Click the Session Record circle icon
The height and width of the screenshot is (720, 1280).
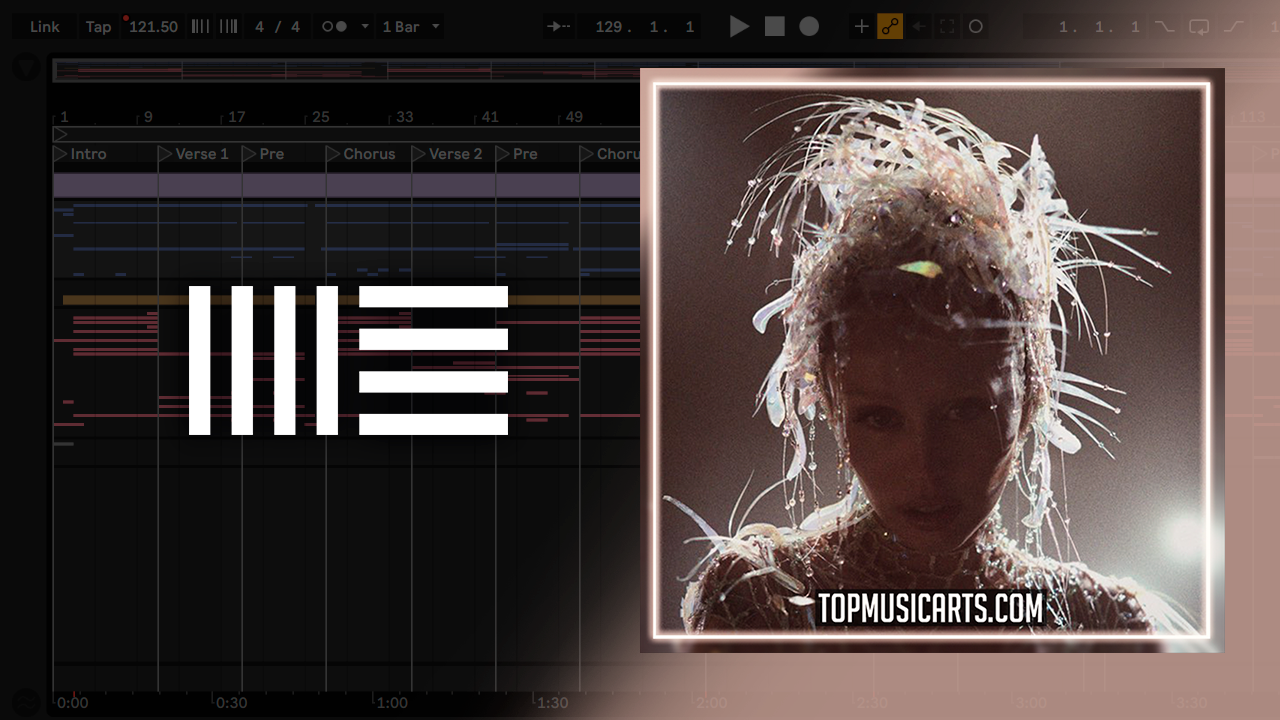pyautogui.click(x=976, y=27)
